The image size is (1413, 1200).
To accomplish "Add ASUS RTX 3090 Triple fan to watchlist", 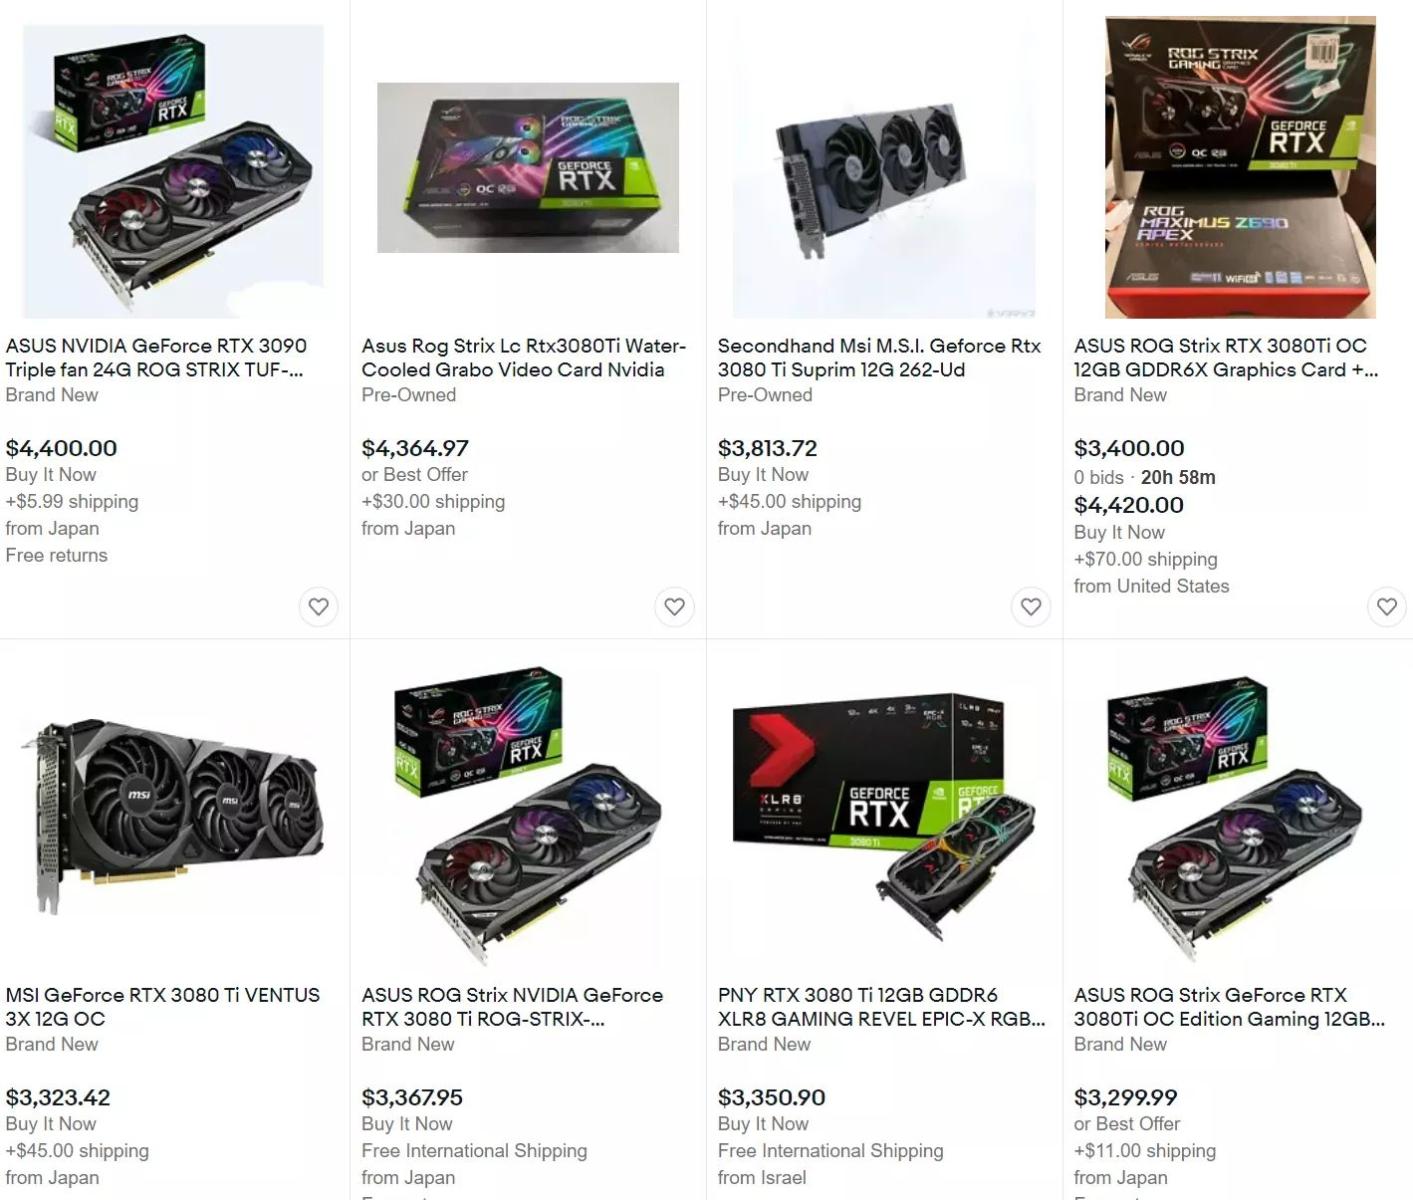I will coord(318,606).
